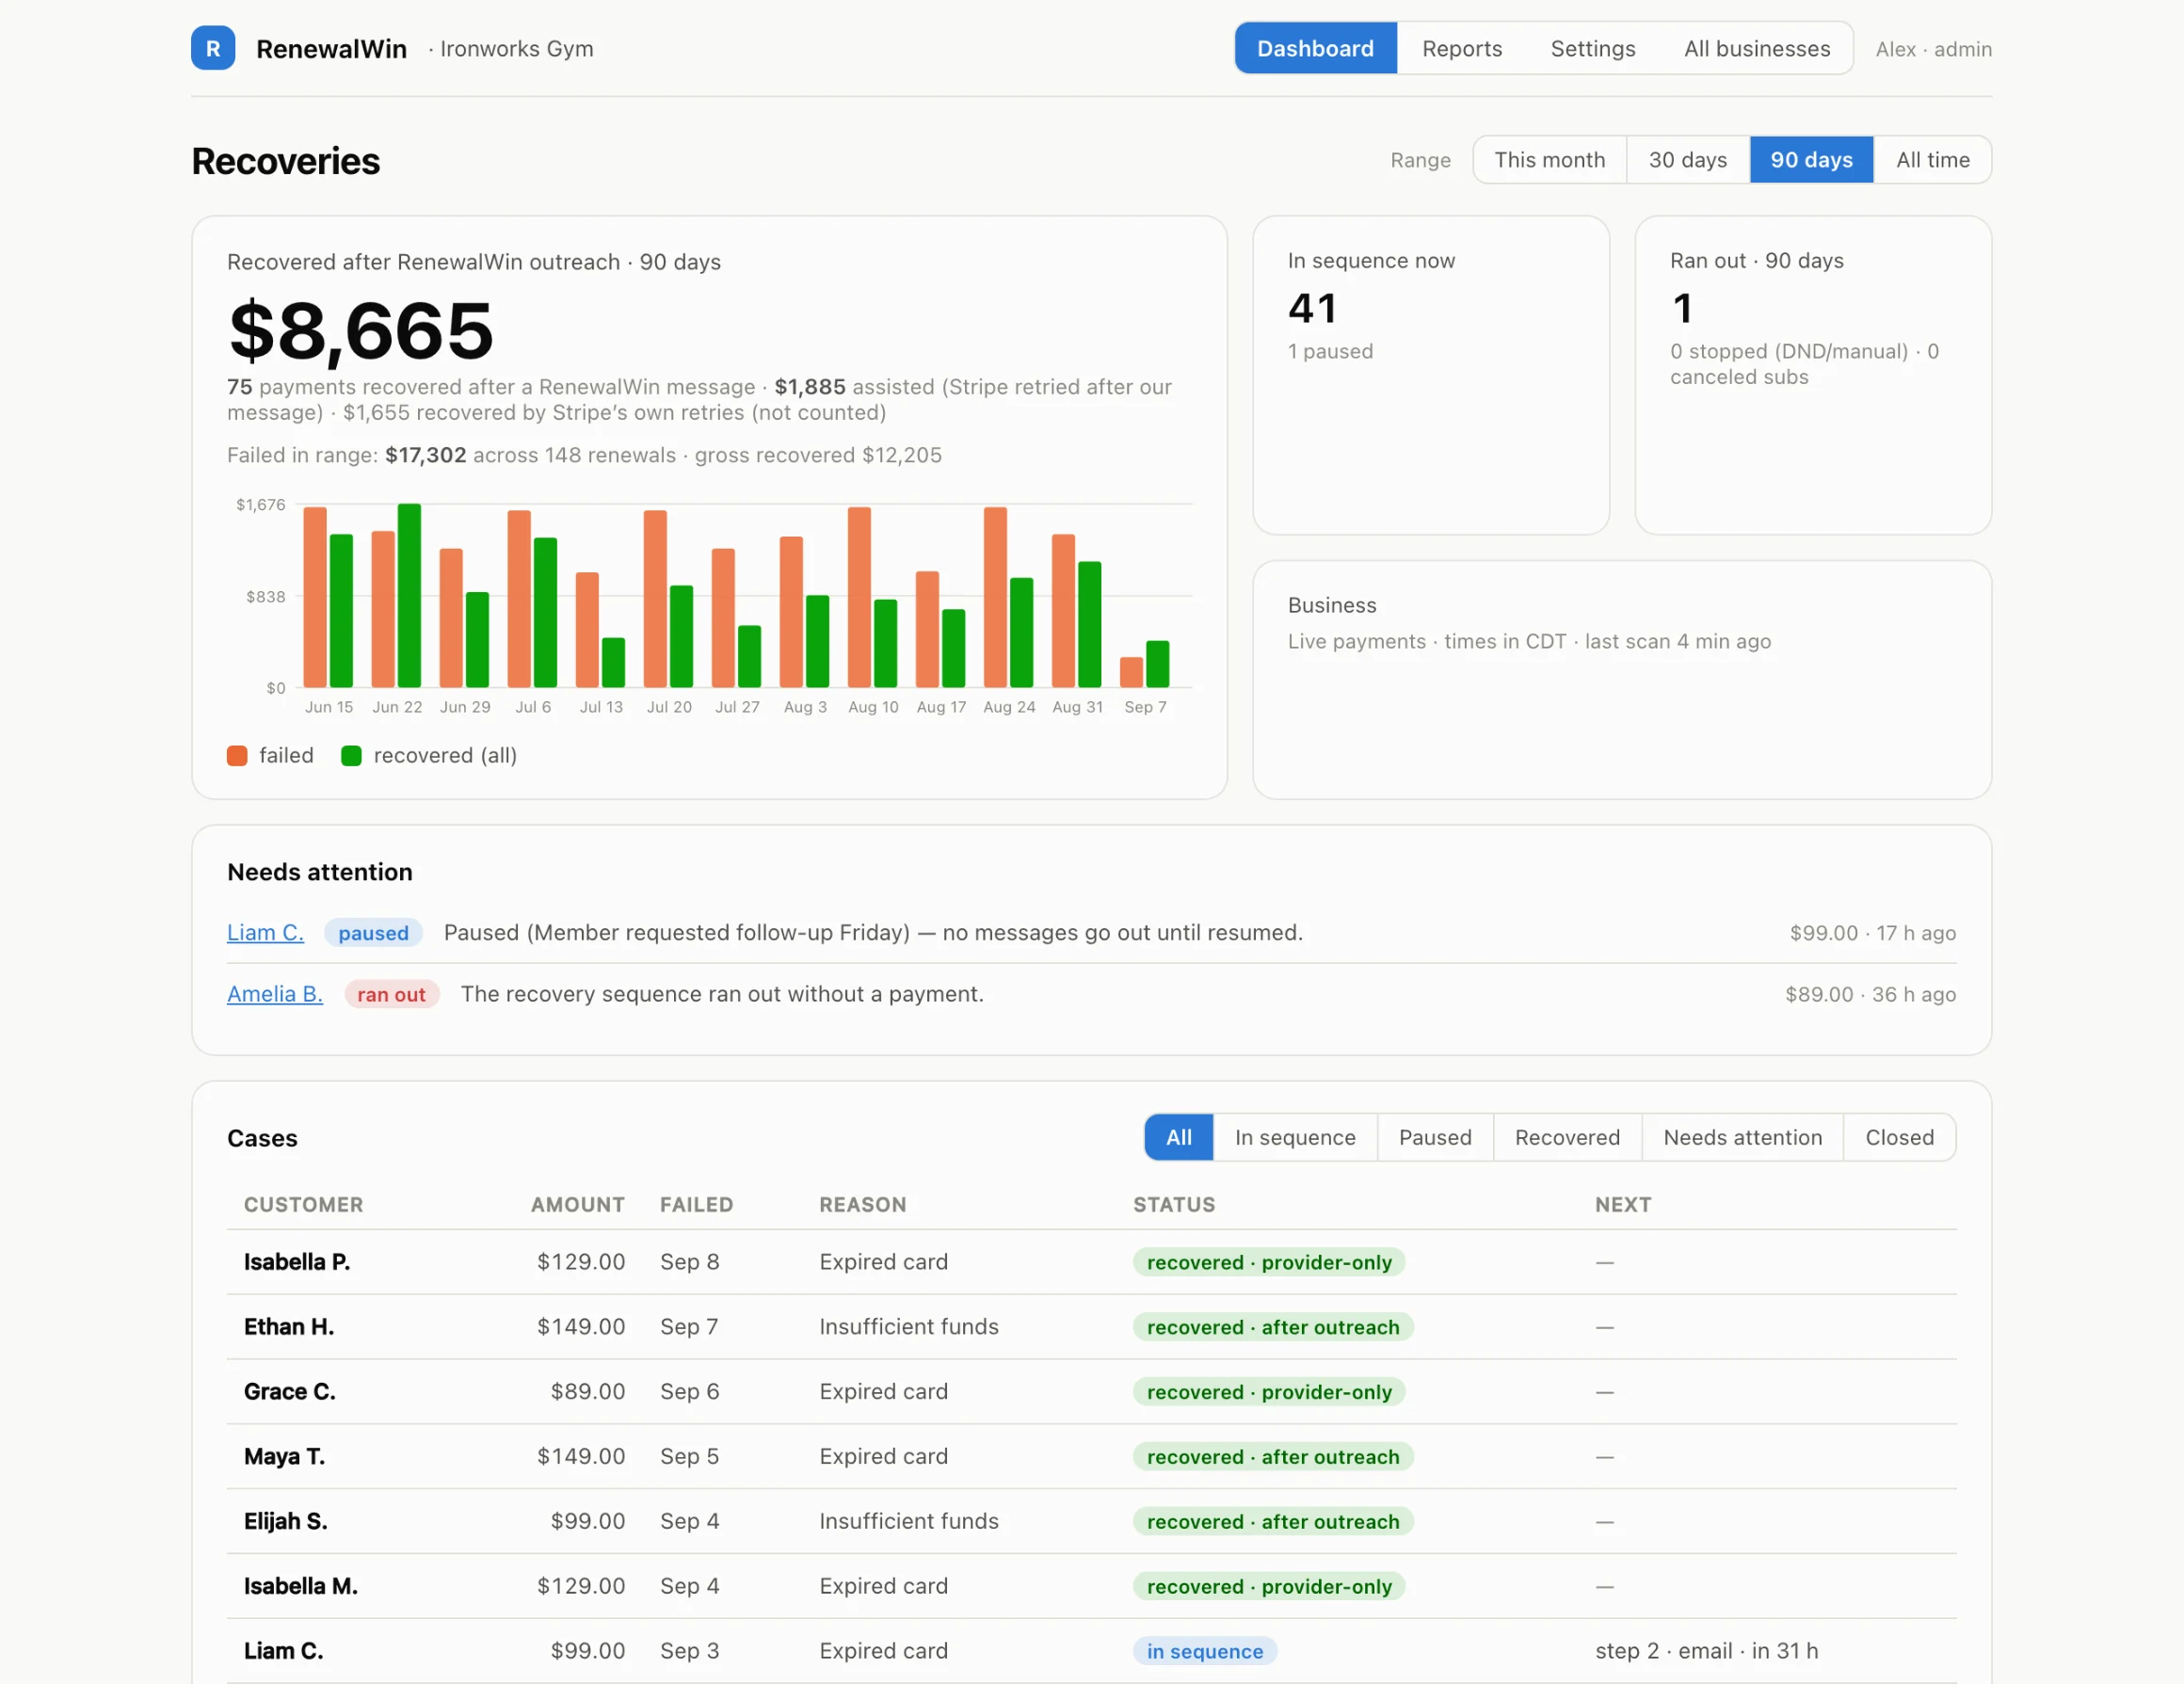Filter cases by Recovered
This screenshot has height=1684, width=2184.
pos(1567,1137)
